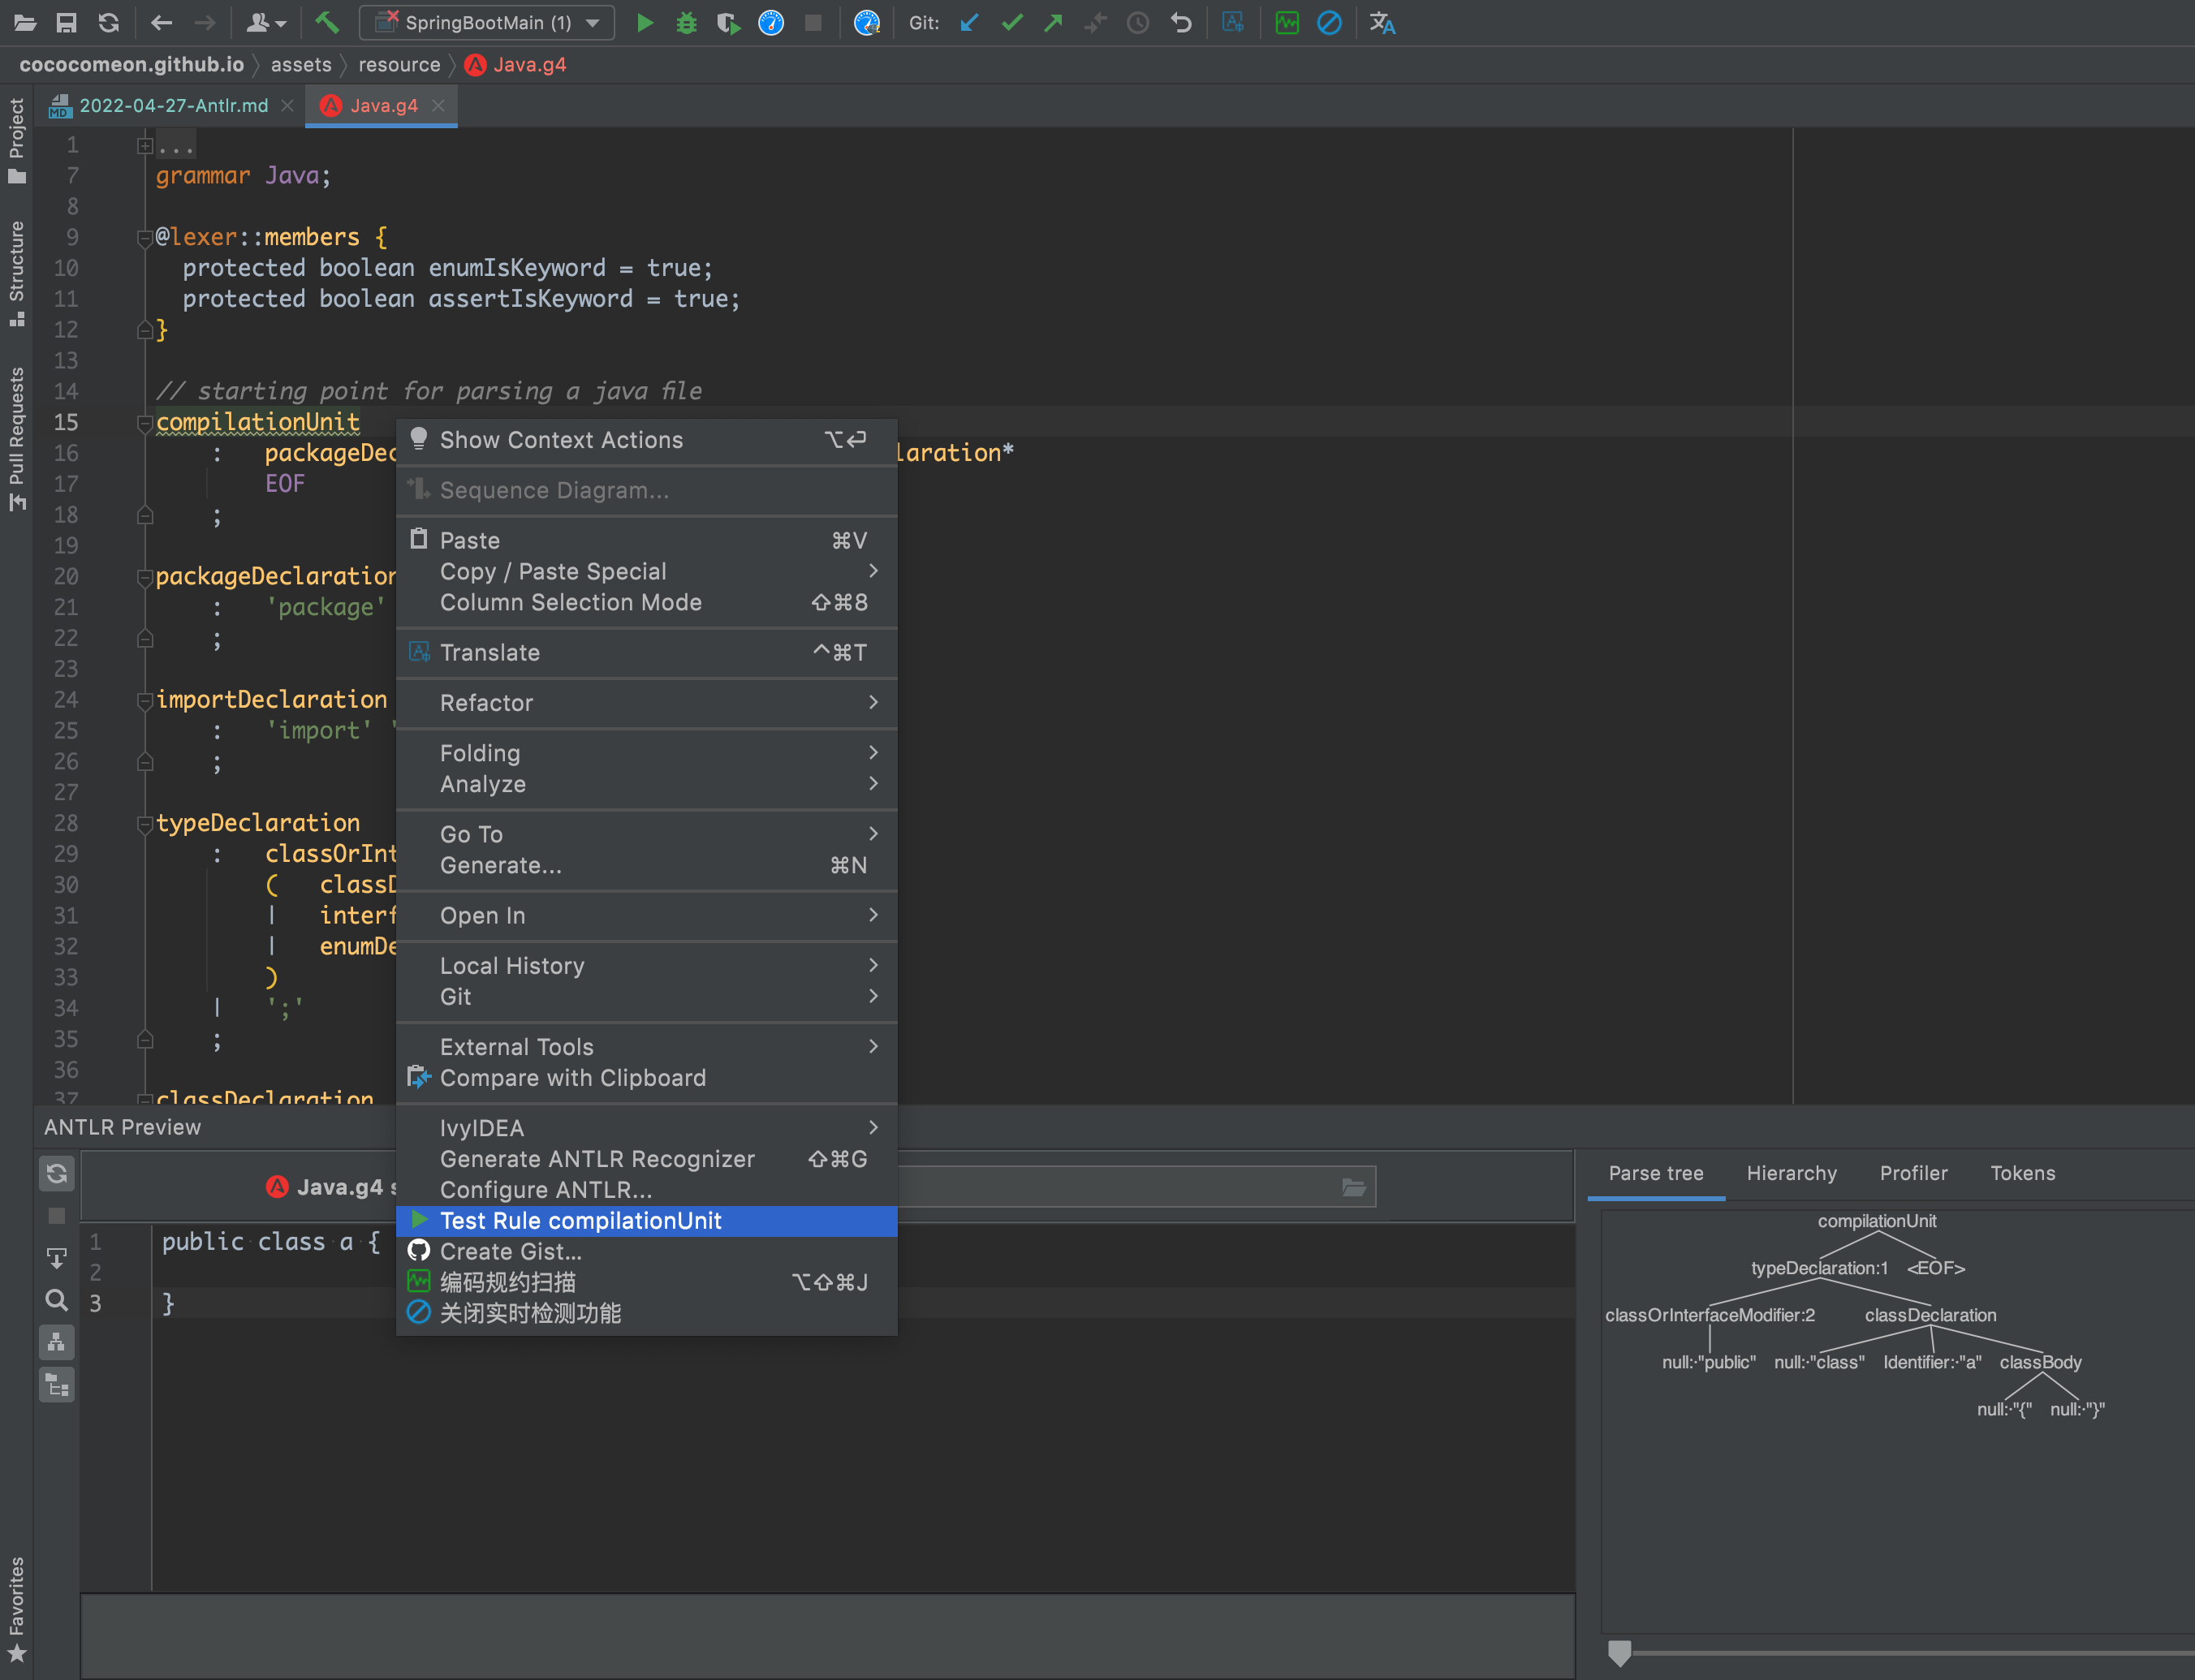Image resolution: width=2195 pixels, height=1680 pixels.
Task: Open the 2022-04-27-Antlr.md editor tab
Action: point(173,105)
